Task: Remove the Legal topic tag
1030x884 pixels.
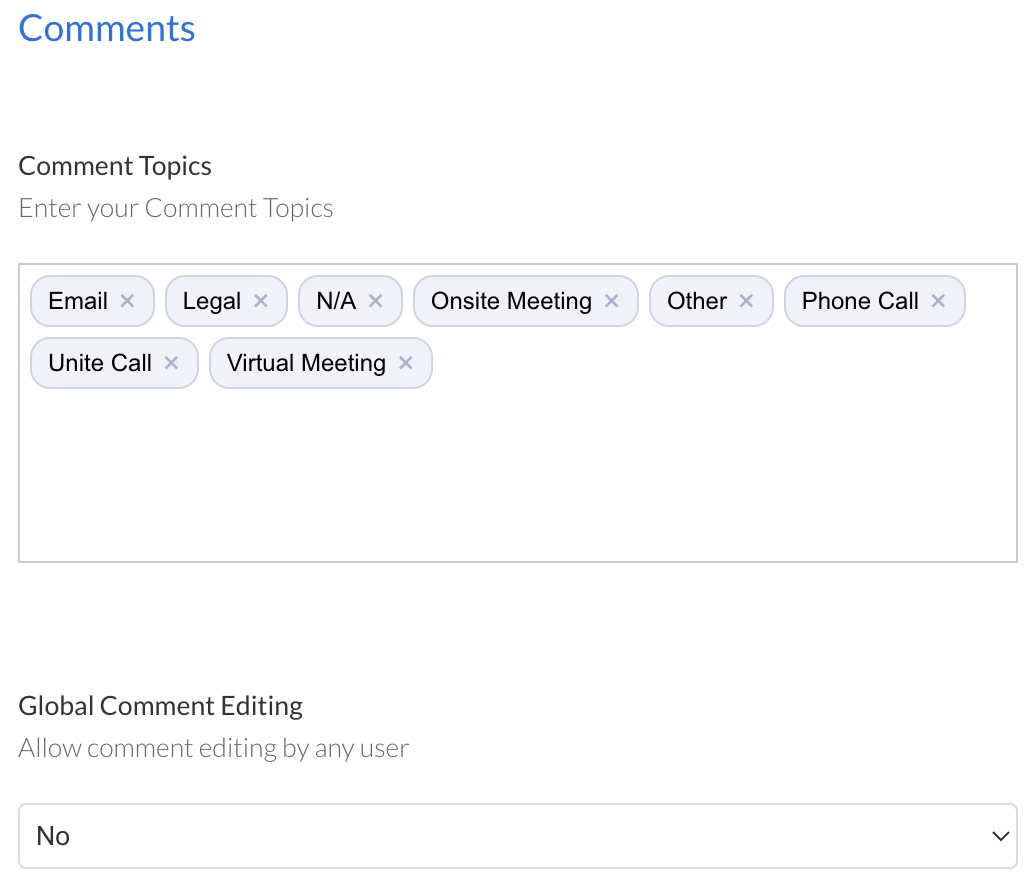Action: pos(260,300)
